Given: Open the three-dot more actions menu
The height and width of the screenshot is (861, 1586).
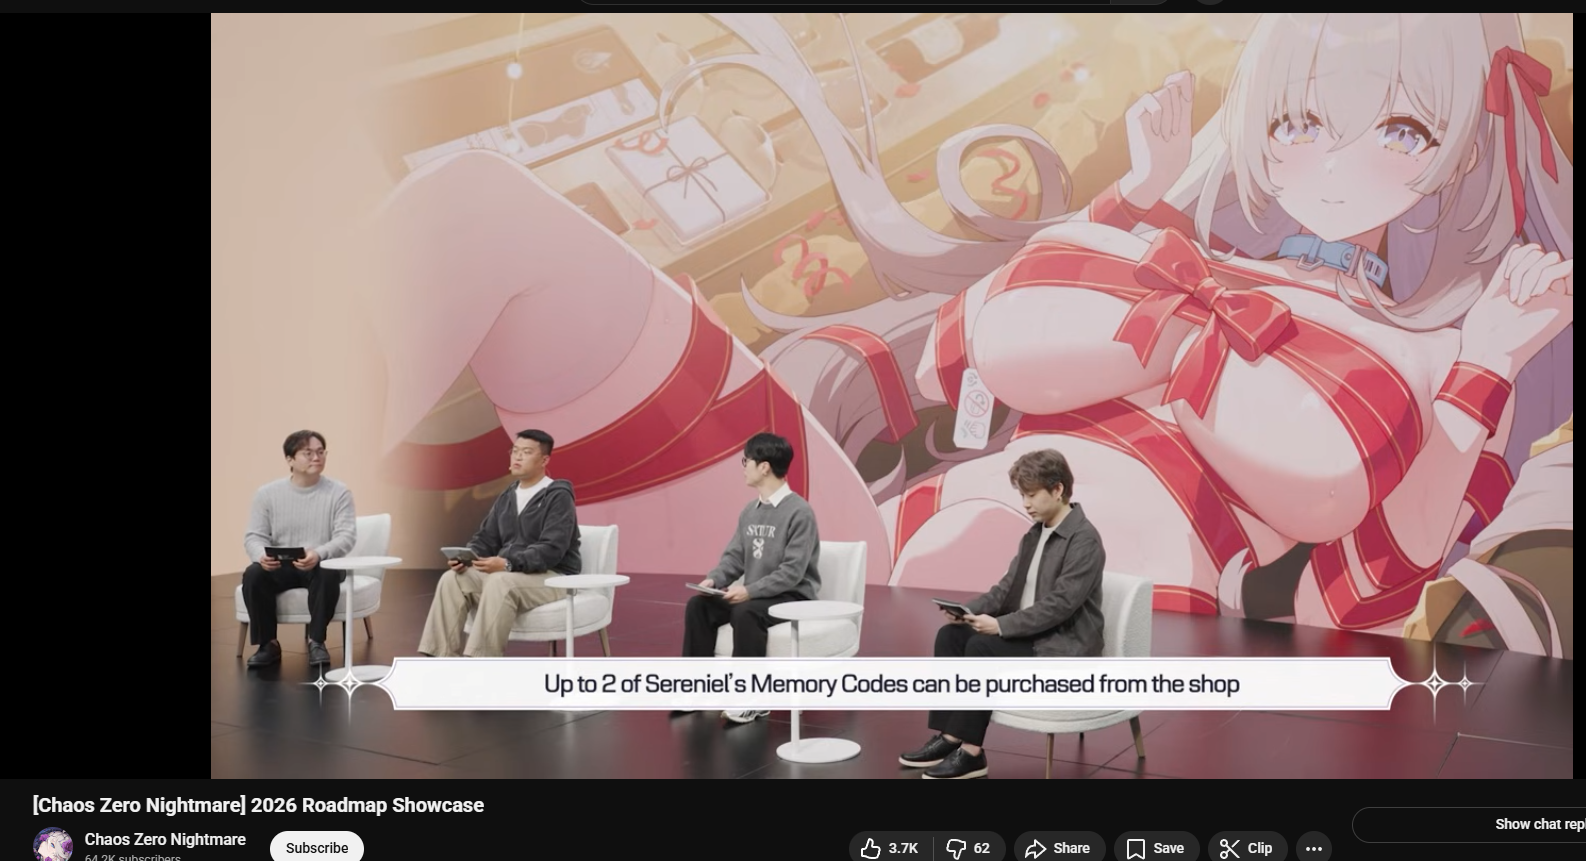Looking at the screenshot, I should coord(1314,848).
